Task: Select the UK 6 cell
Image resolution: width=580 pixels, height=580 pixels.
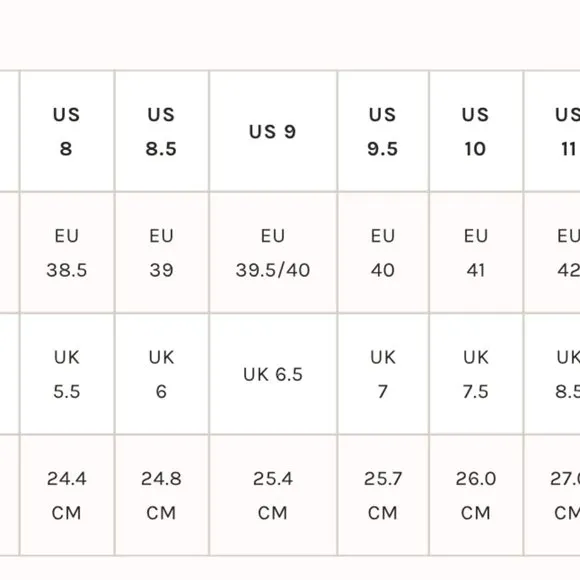Action: tap(162, 374)
